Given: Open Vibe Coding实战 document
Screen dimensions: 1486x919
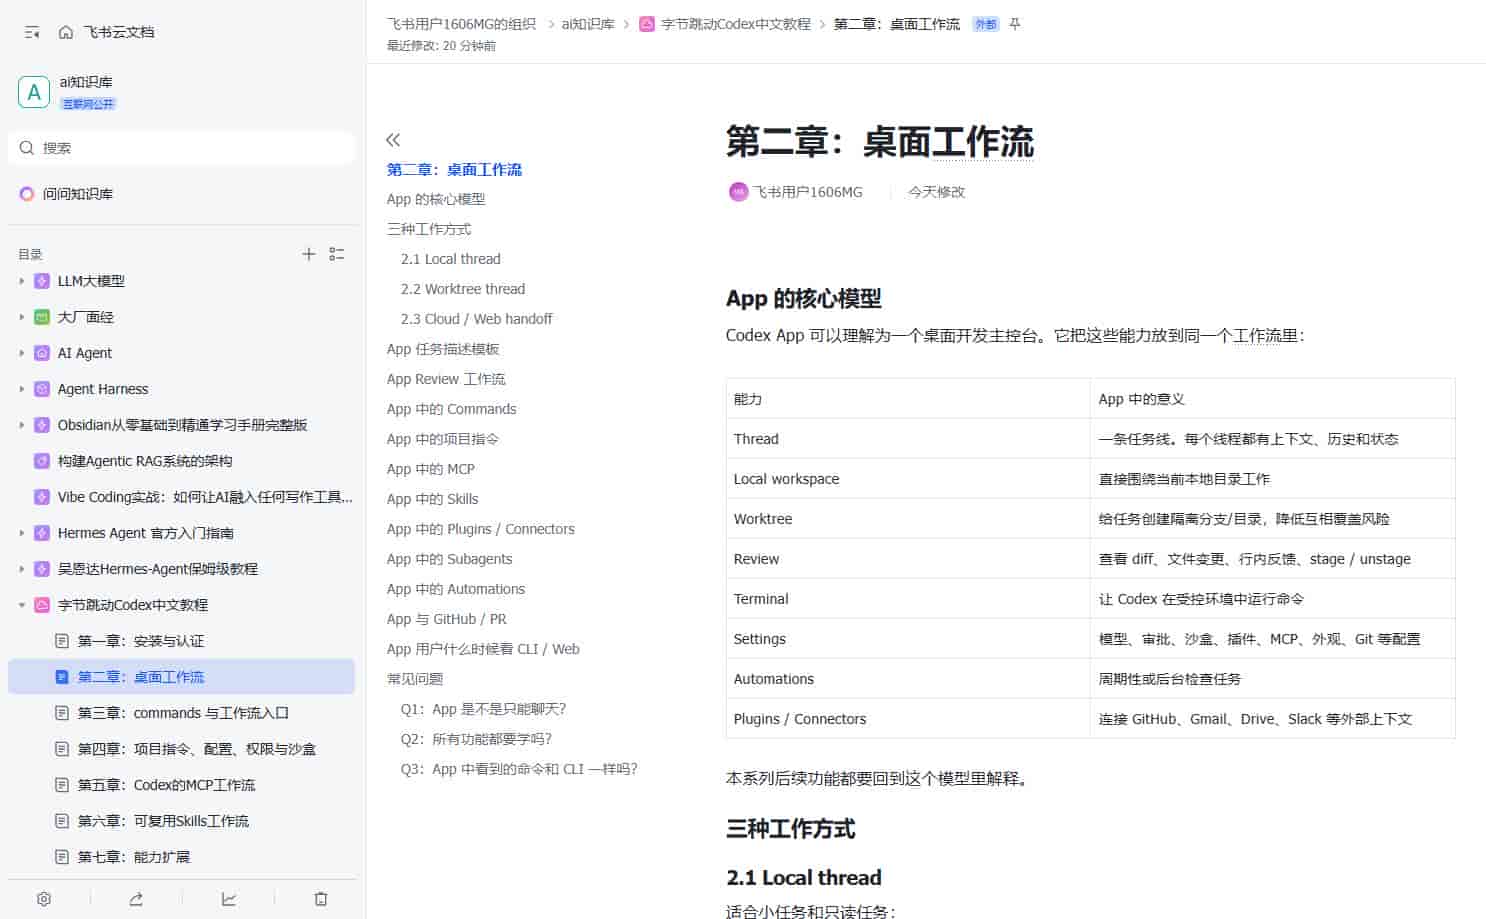Looking at the screenshot, I should tap(181, 497).
